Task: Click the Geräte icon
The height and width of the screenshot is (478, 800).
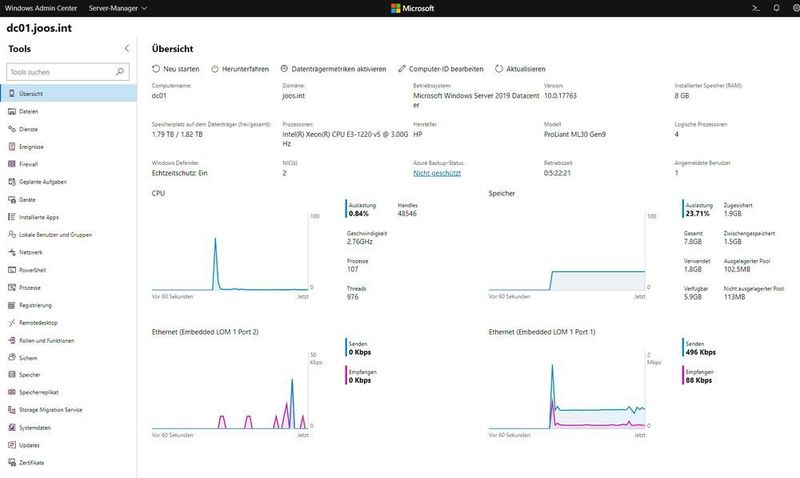Action: pyautogui.click(x=12, y=199)
